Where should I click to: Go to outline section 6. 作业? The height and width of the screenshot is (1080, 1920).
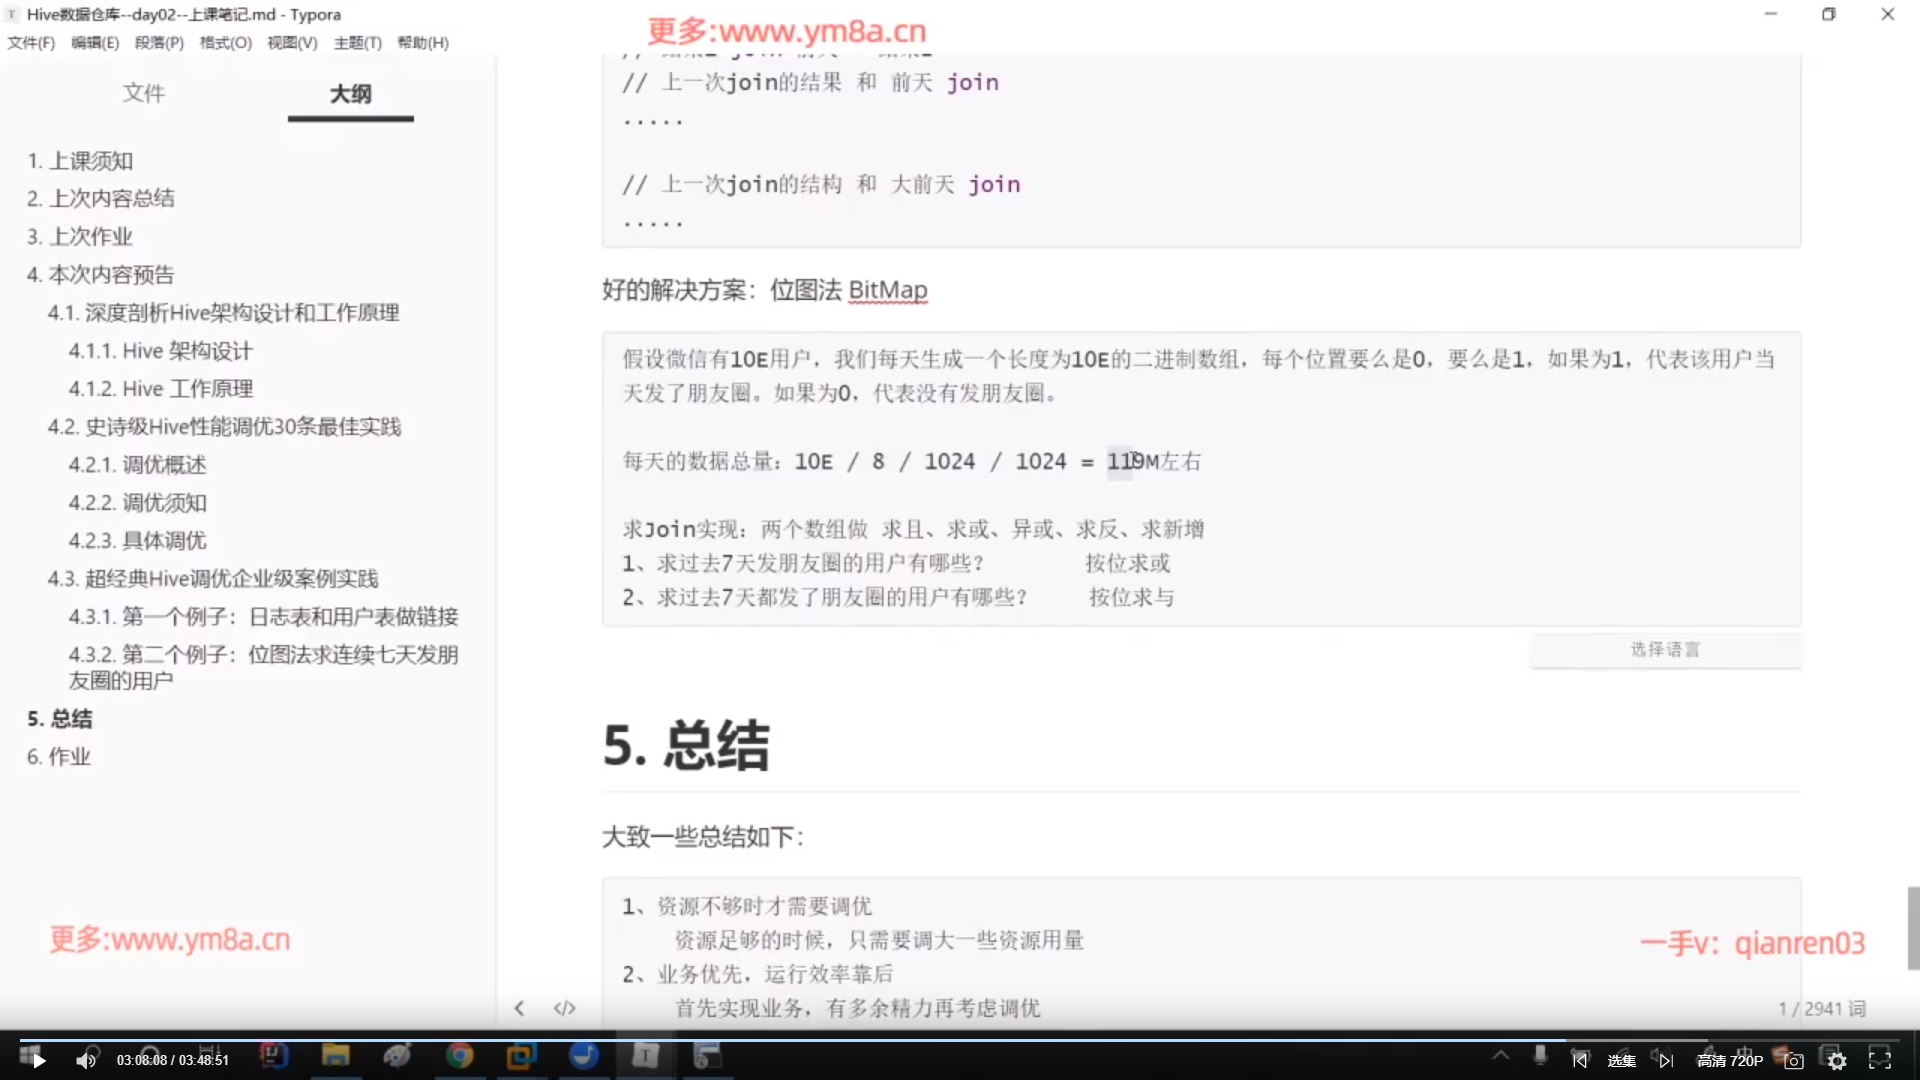[x=59, y=757]
